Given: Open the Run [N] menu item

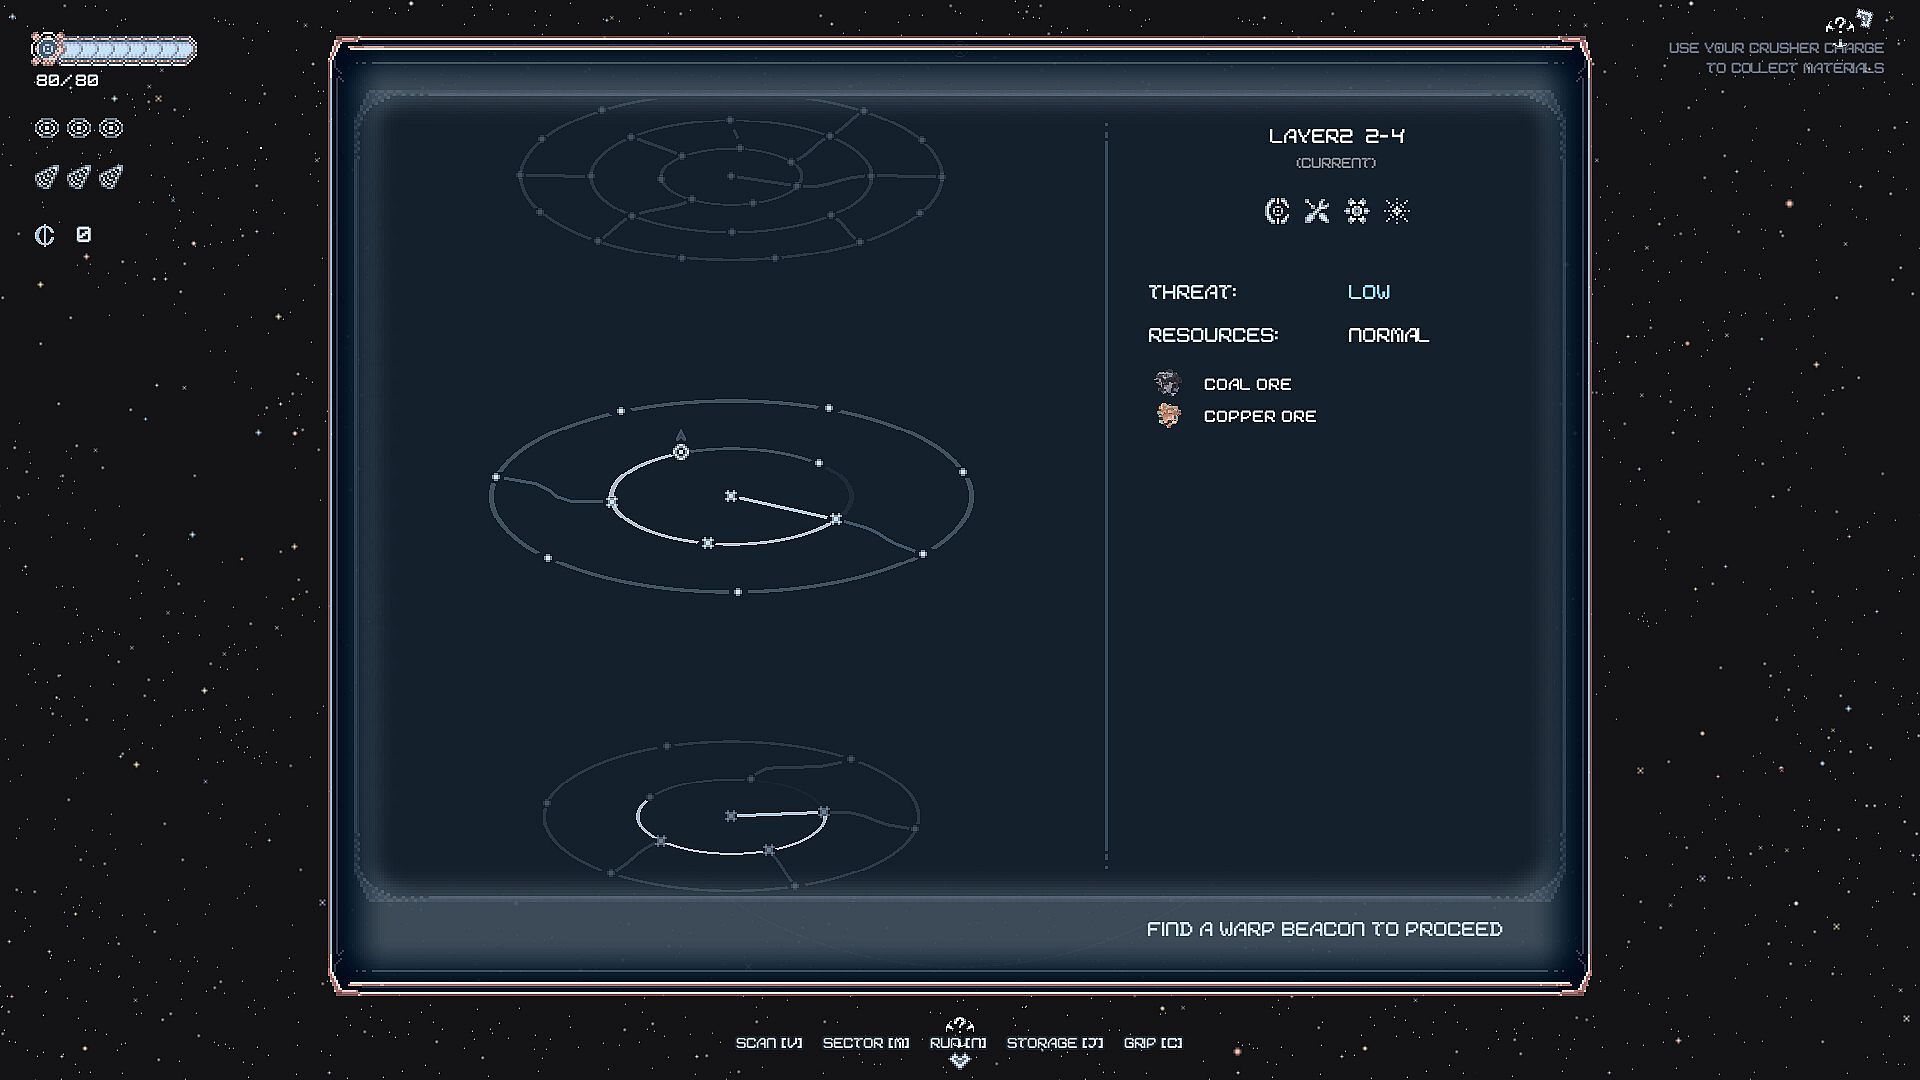Looking at the screenshot, I should pyautogui.click(x=957, y=1043).
